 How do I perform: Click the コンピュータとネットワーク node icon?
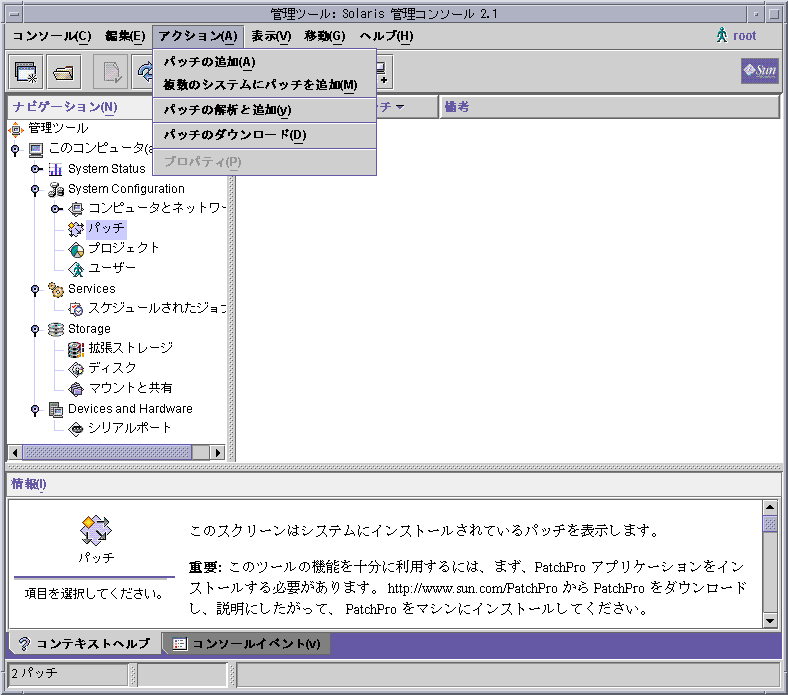point(76,209)
